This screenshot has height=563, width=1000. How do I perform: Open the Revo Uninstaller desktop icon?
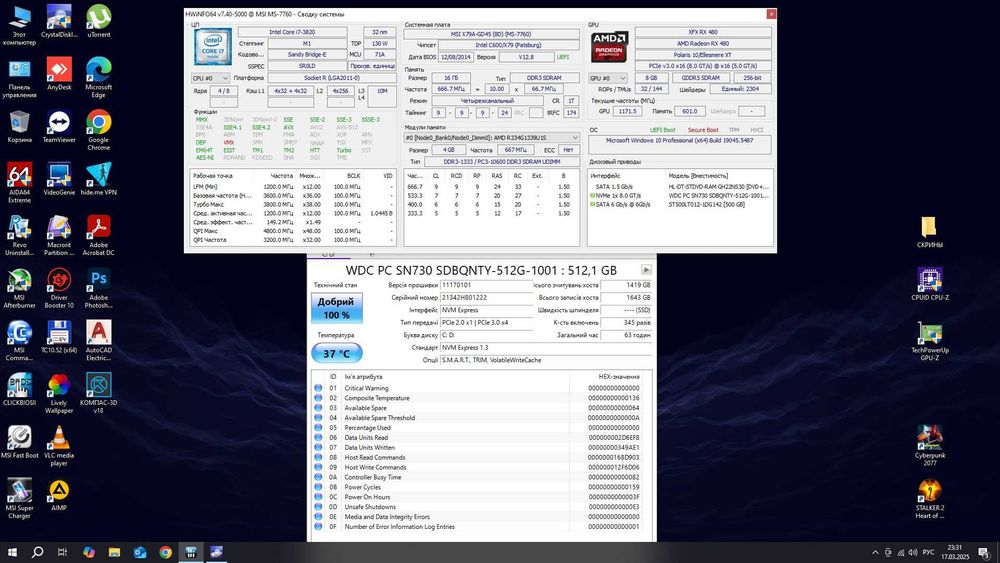[x=19, y=235]
